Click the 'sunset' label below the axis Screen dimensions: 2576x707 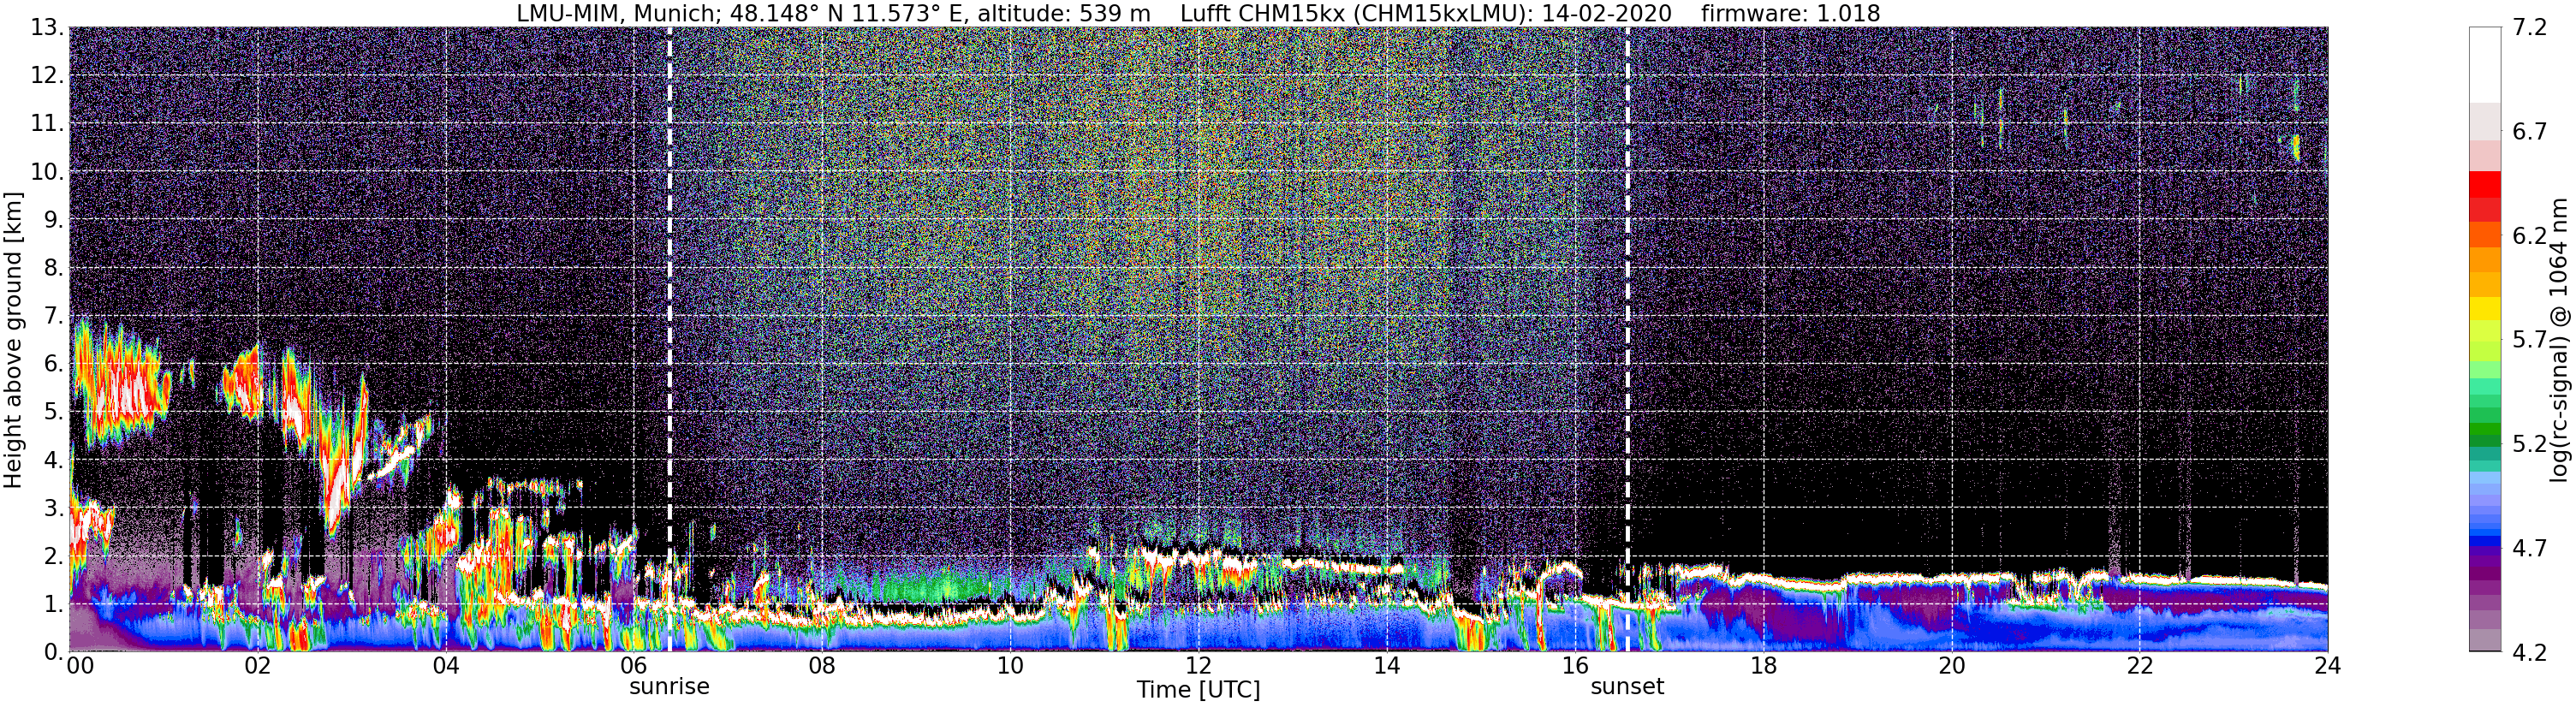click(1627, 687)
